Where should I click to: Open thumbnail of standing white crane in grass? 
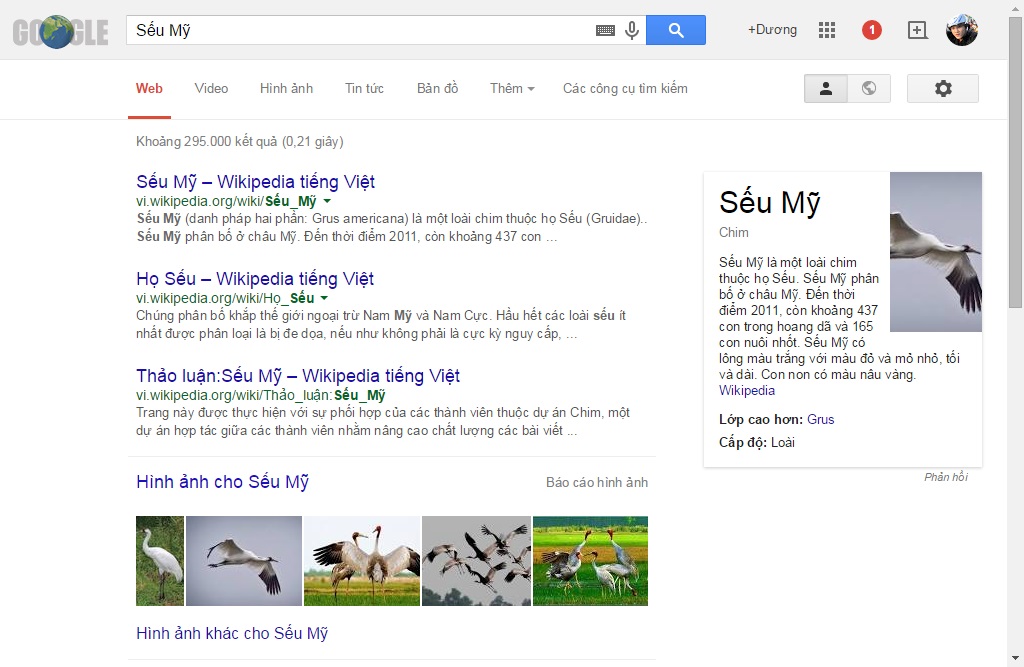pyautogui.click(x=160, y=561)
